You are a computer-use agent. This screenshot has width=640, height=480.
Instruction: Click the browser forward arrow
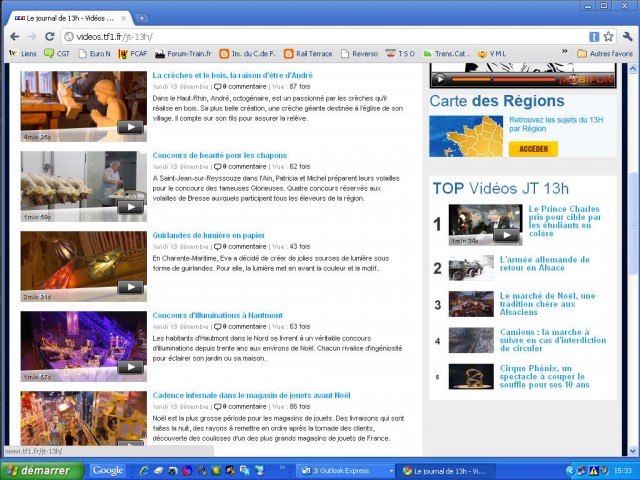(32, 37)
